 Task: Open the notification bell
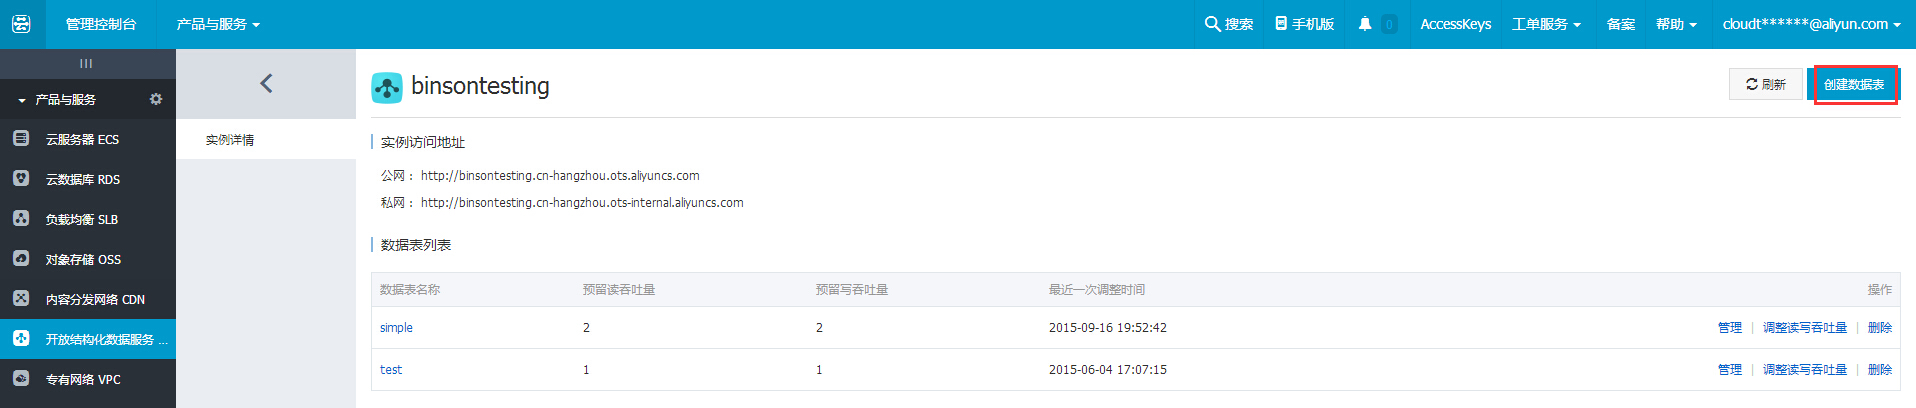coord(1365,24)
